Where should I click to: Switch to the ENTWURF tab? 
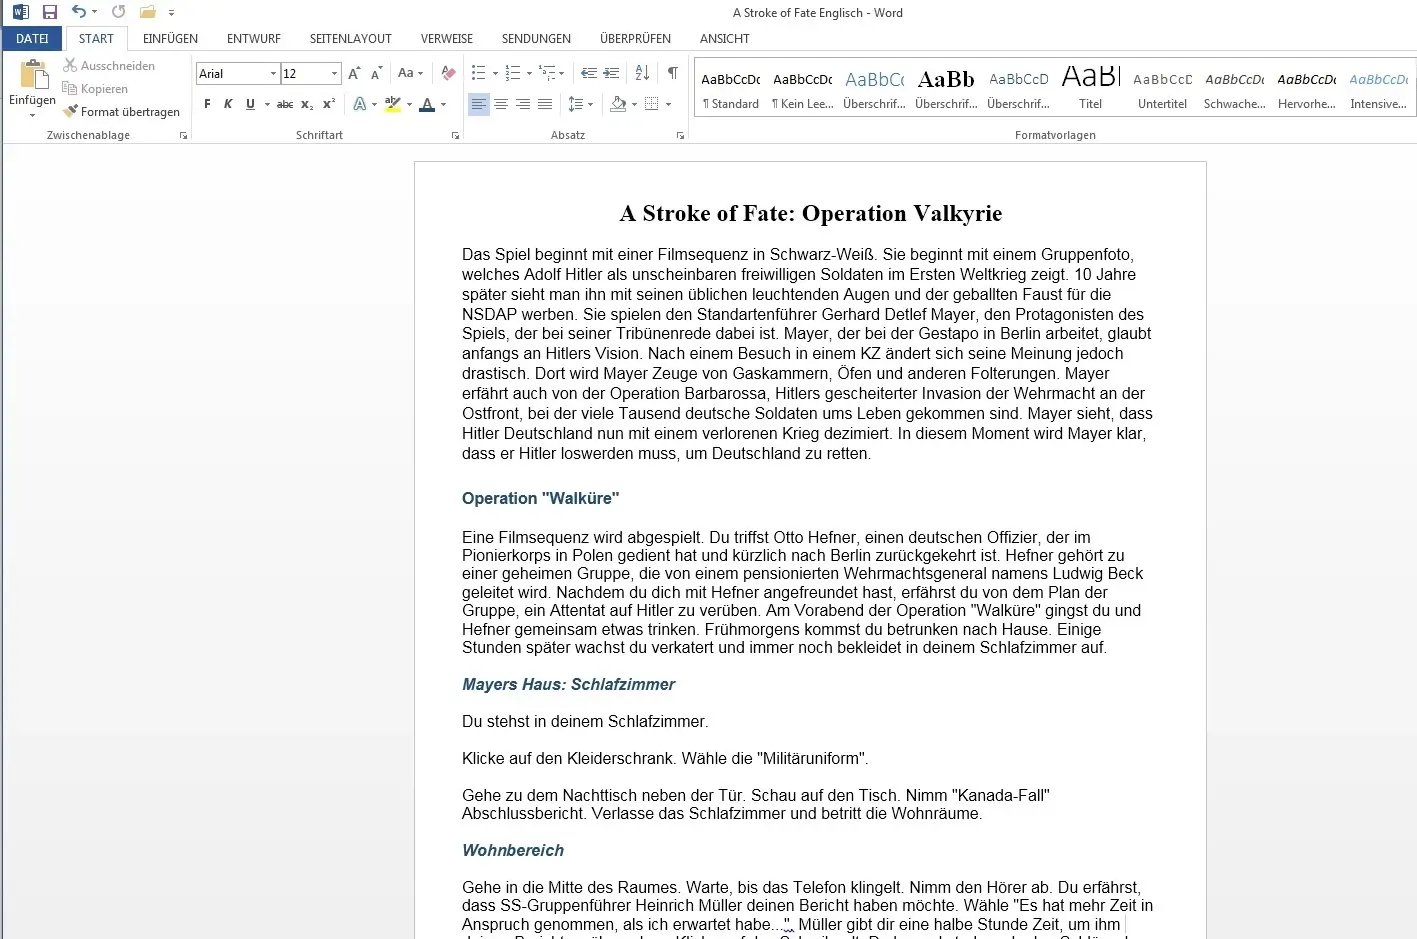tap(254, 38)
